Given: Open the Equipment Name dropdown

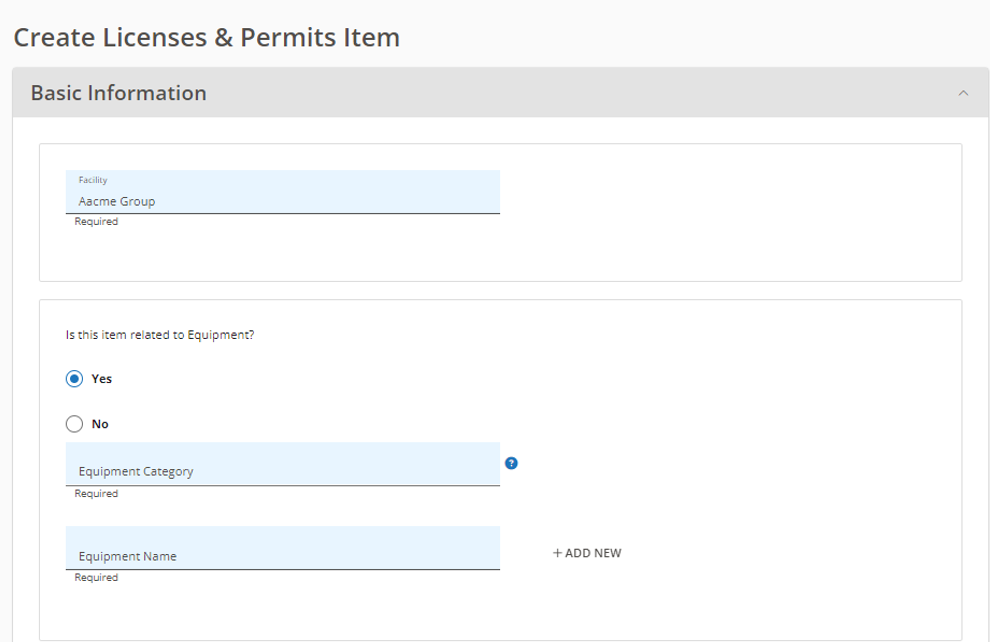Looking at the screenshot, I should click(x=283, y=548).
